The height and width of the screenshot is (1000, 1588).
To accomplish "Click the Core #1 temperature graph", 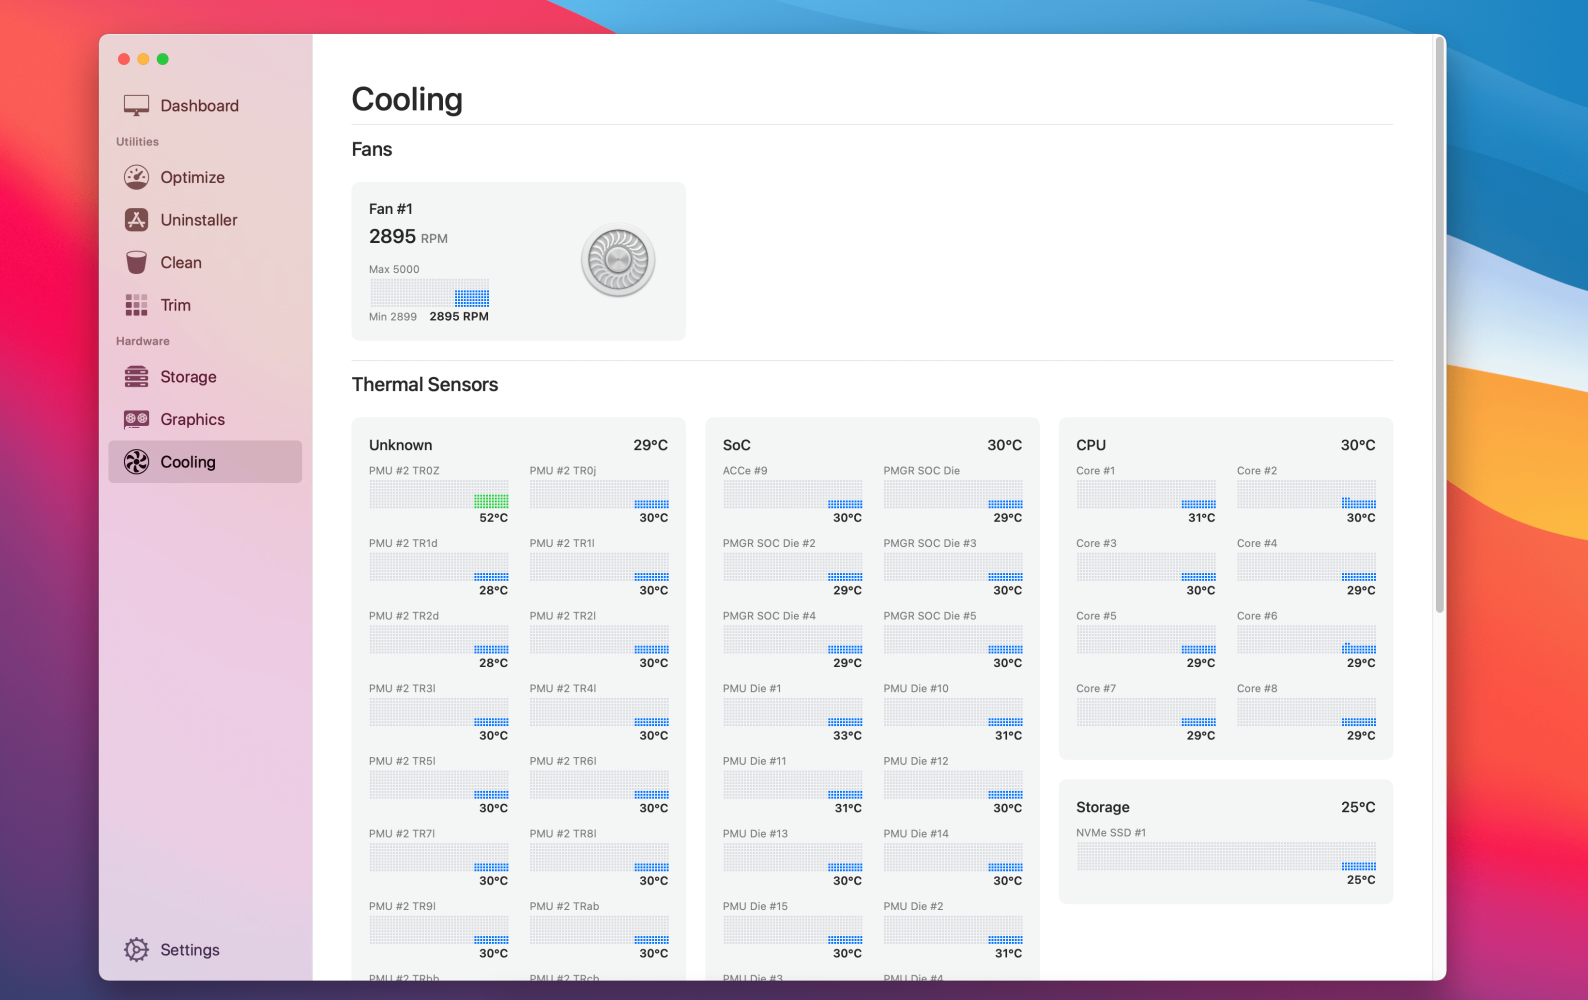I will click(x=1146, y=495).
